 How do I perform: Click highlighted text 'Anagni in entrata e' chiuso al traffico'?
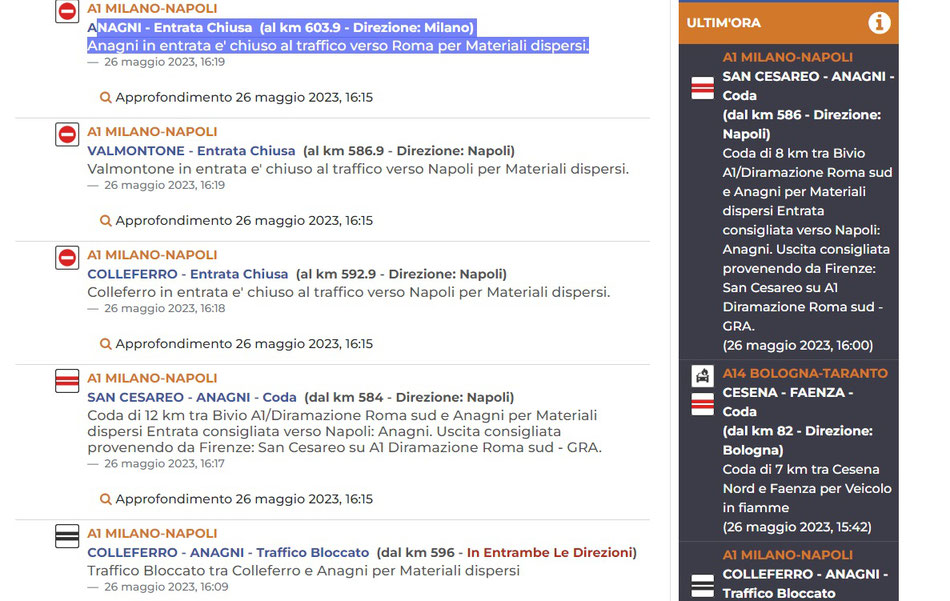point(338,45)
